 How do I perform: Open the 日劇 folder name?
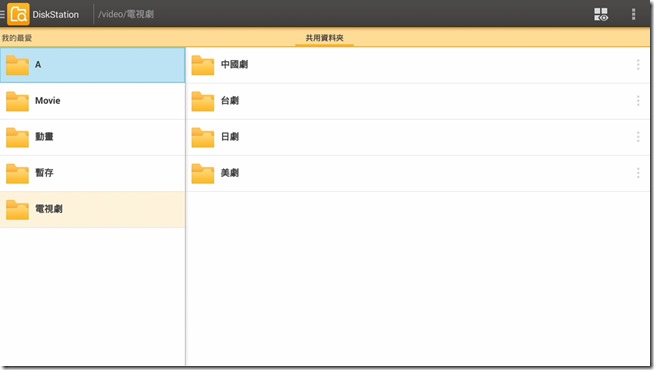230,137
